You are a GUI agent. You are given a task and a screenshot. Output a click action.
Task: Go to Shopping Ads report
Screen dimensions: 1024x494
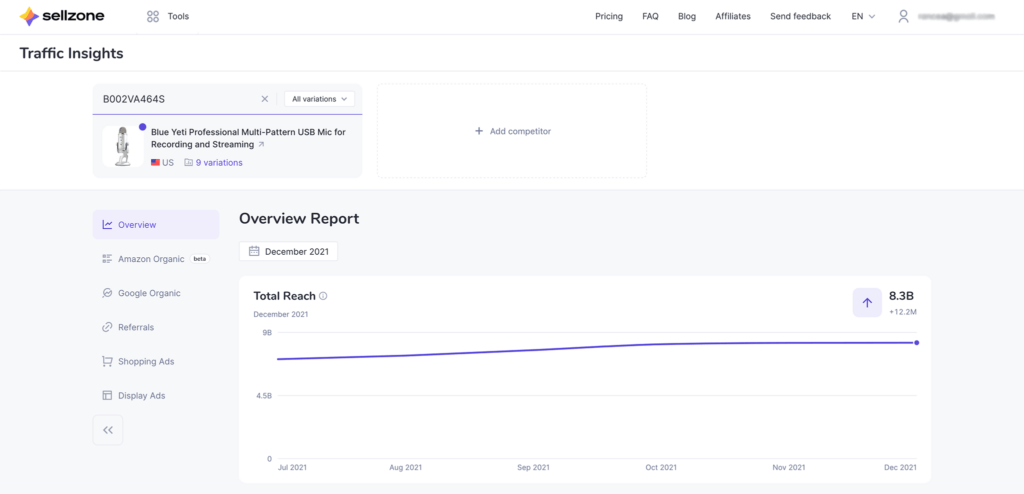145,361
